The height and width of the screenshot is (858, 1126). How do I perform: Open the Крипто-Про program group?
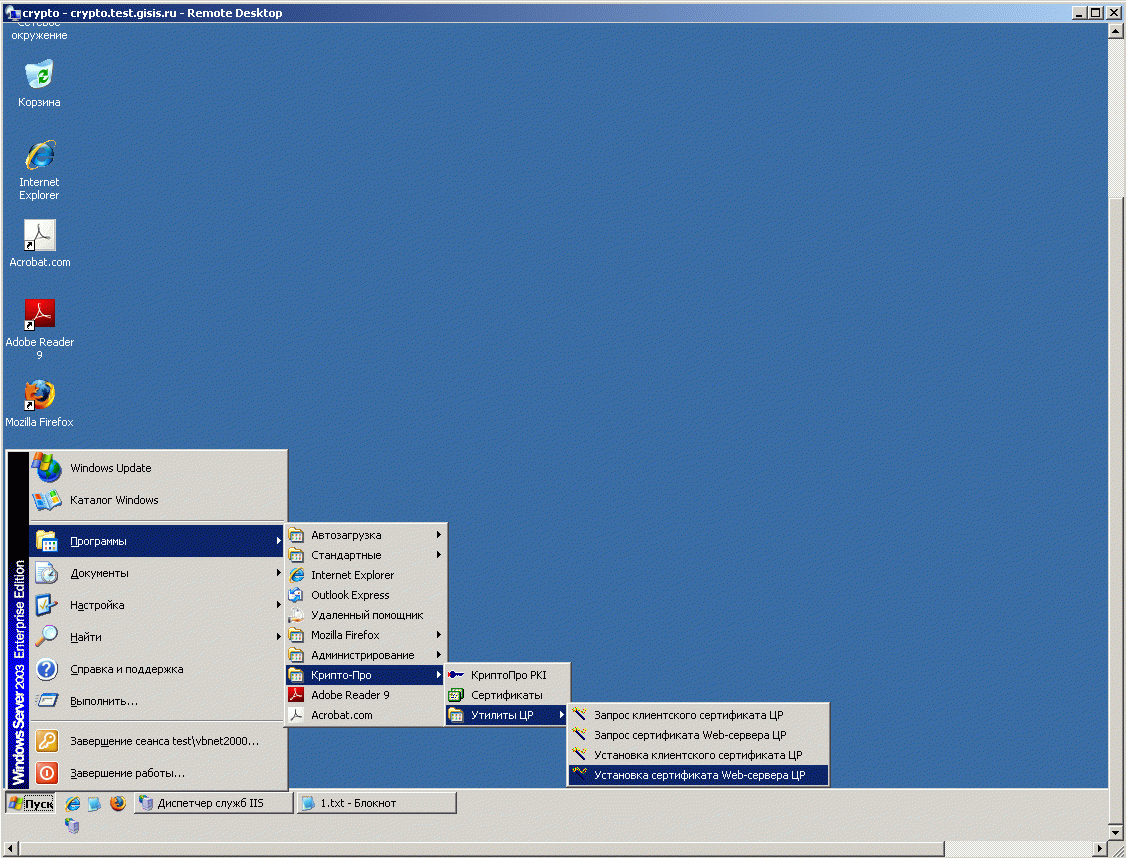pyautogui.click(x=366, y=675)
